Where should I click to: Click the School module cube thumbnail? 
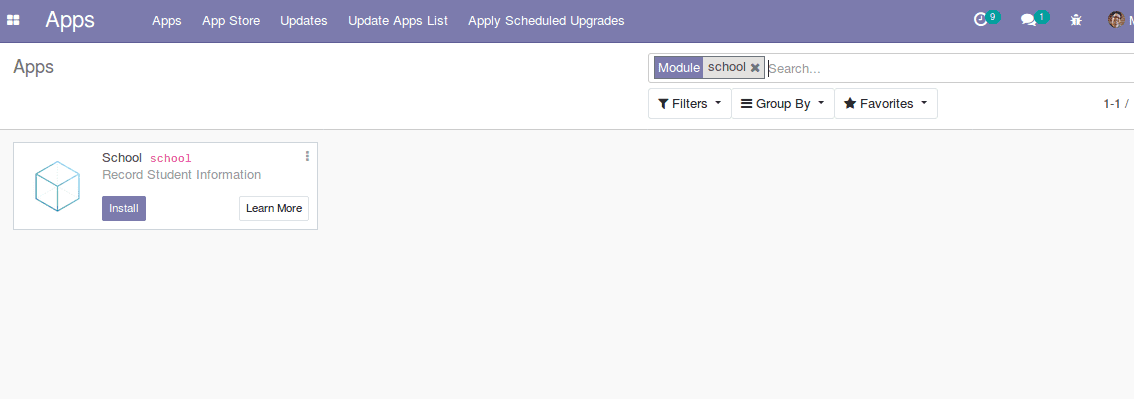click(57, 186)
